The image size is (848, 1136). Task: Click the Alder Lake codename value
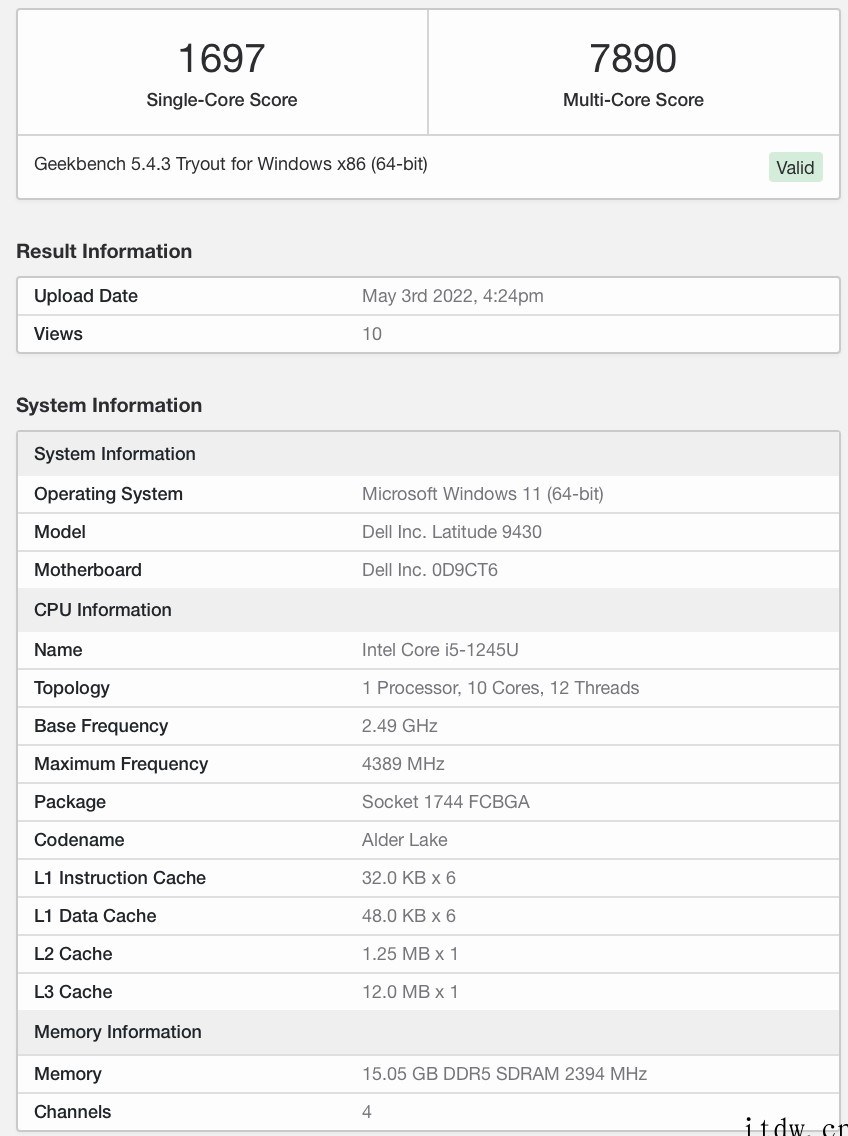(x=404, y=840)
